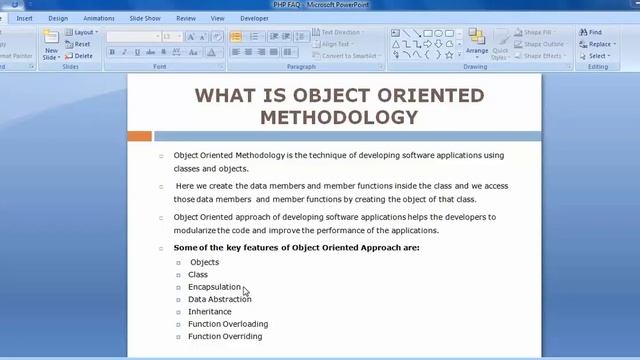This screenshot has height=360, width=640.
Task: Select the Elbow Arrow Connector shape
Action: click(x=417, y=44)
